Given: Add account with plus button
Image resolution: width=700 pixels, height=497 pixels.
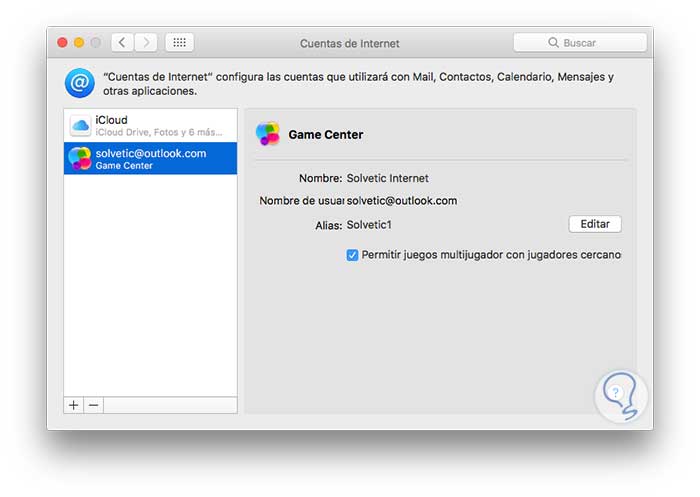Looking at the screenshot, I should pyautogui.click(x=73, y=405).
